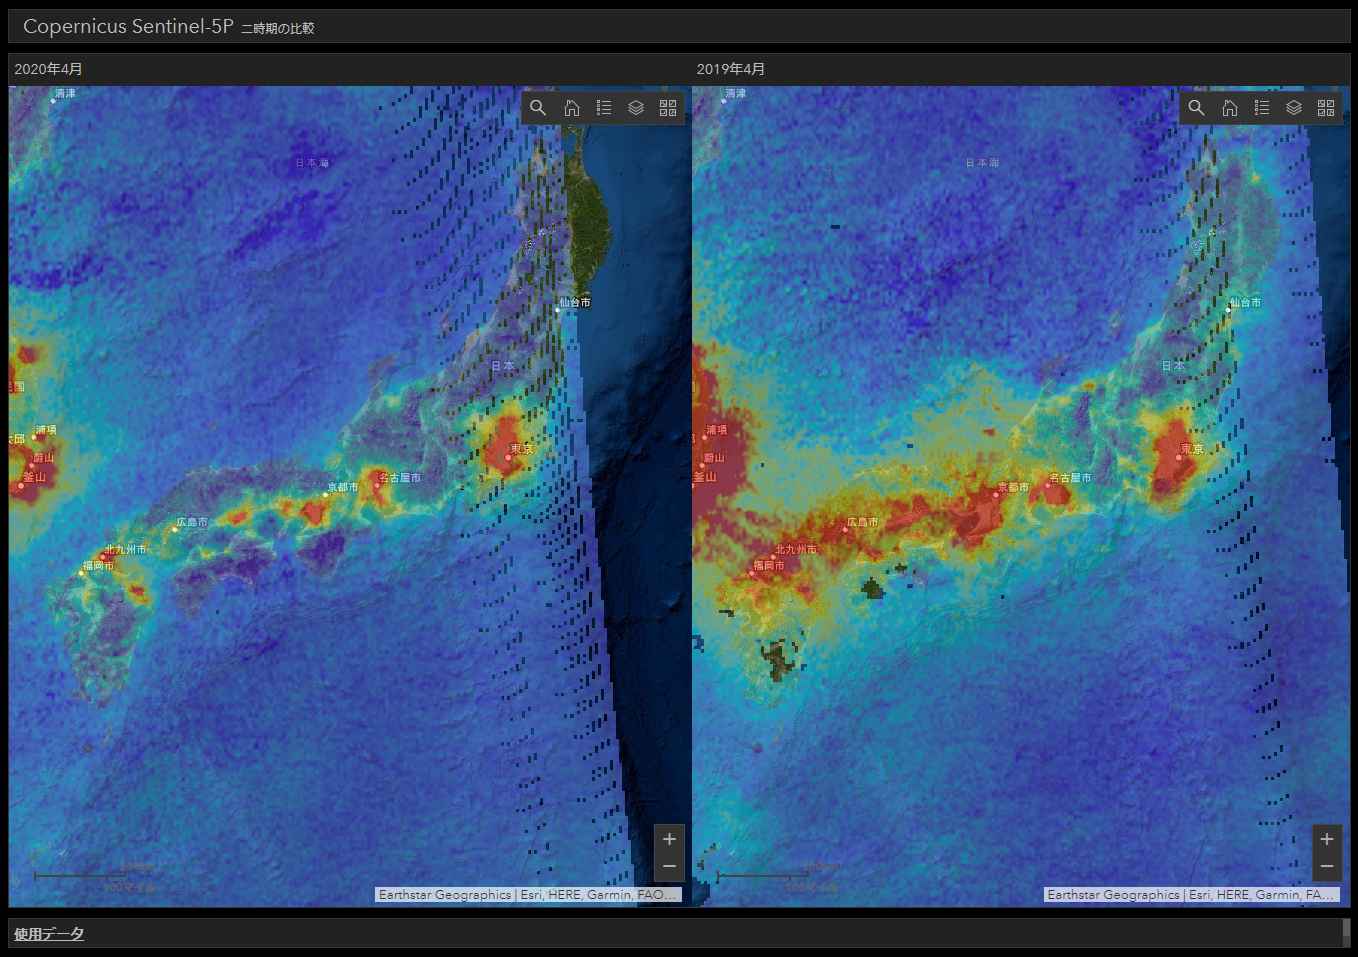The width and height of the screenshot is (1358, 957).
Task: Open search on the 2019年4月 map
Action: tap(1196, 107)
